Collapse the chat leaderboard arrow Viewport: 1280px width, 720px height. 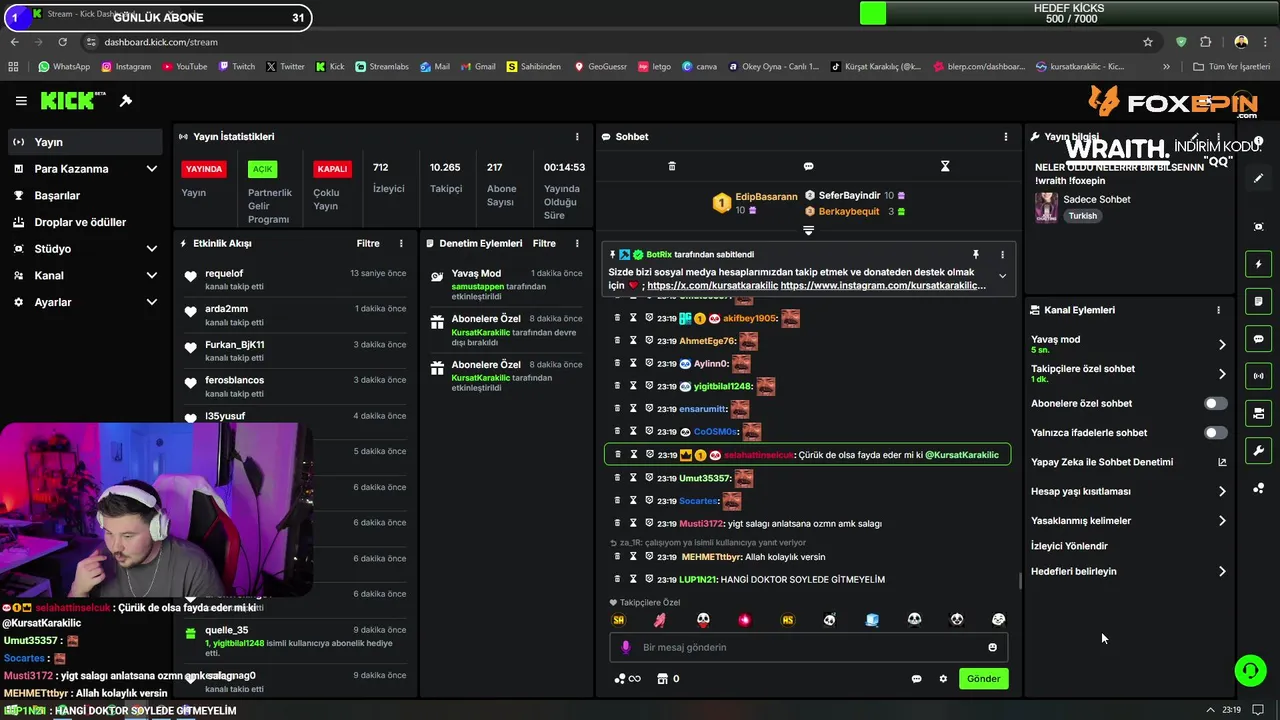pyautogui.click(x=808, y=230)
